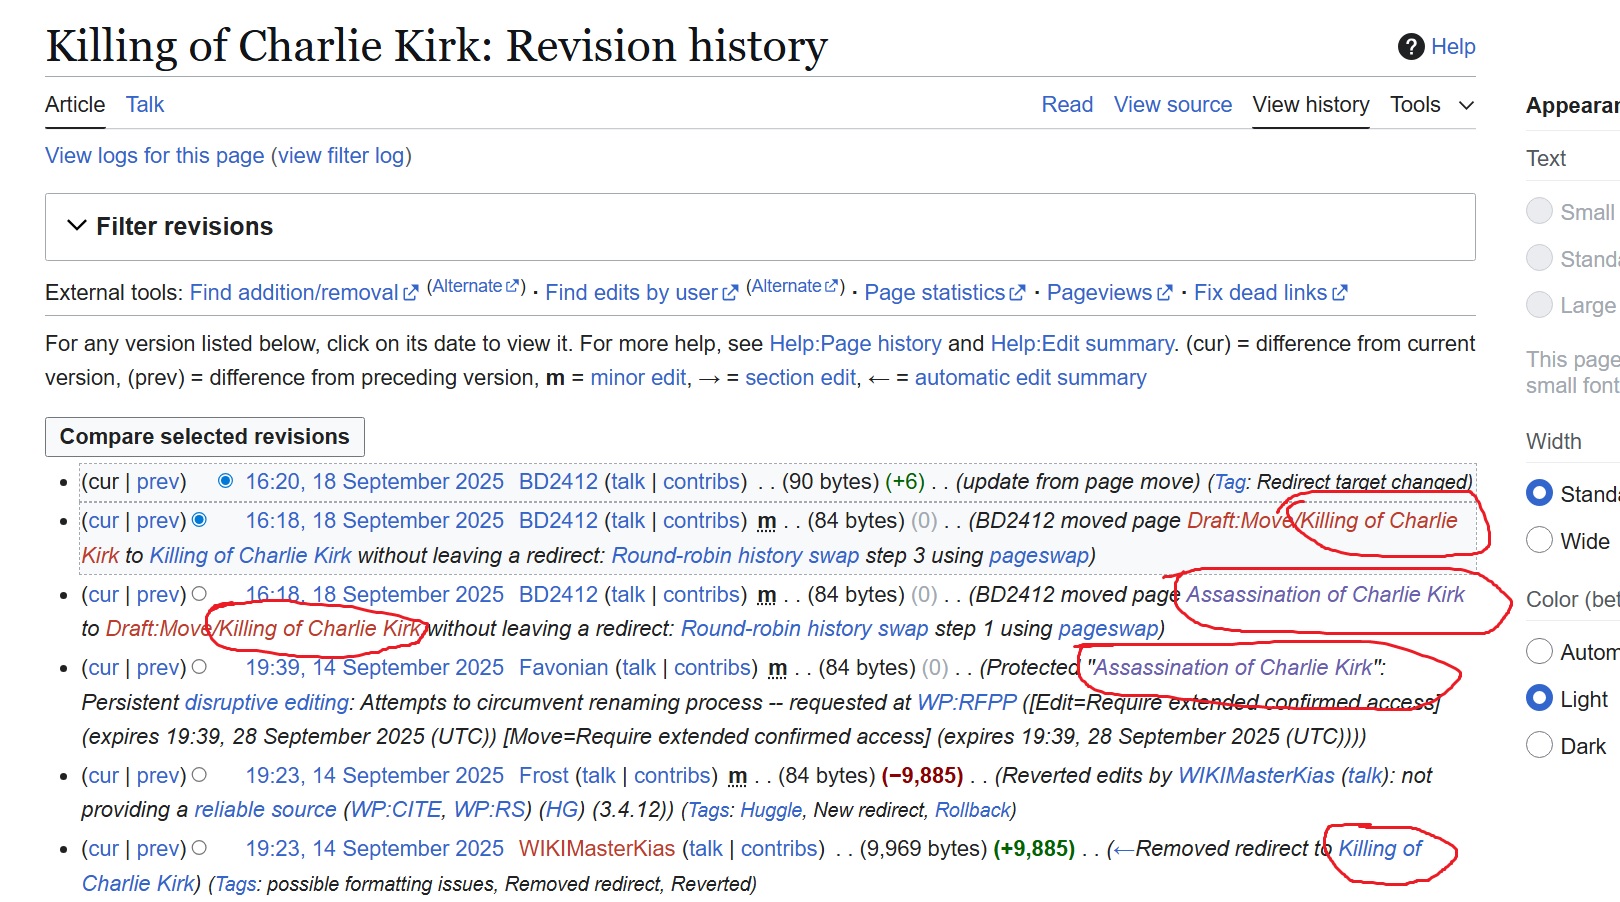Click external link icon beside Fix dead links
This screenshot has height=902, width=1620.
coord(1340,293)
